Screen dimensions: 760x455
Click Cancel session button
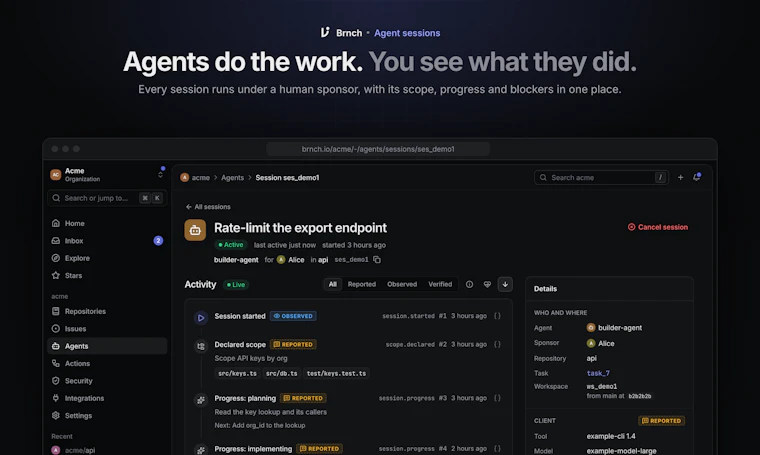coord(658,227)
